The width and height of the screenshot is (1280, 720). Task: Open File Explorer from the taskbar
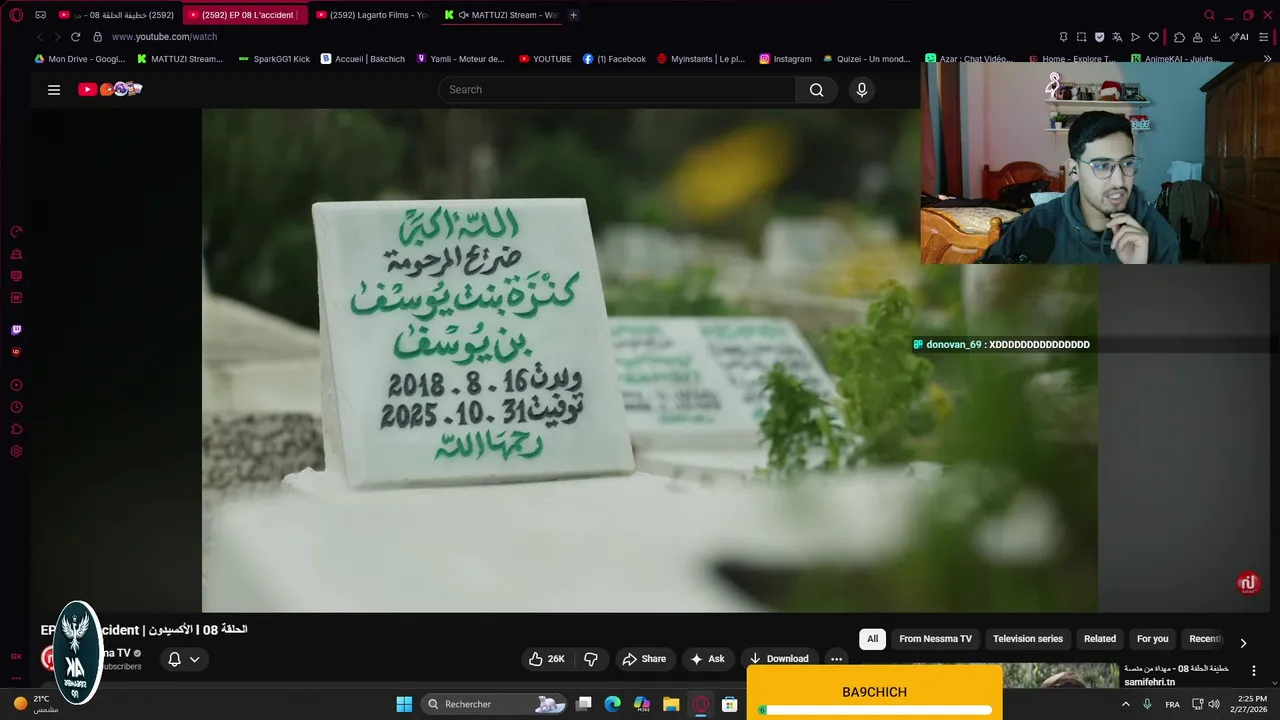tap(671, 704)
